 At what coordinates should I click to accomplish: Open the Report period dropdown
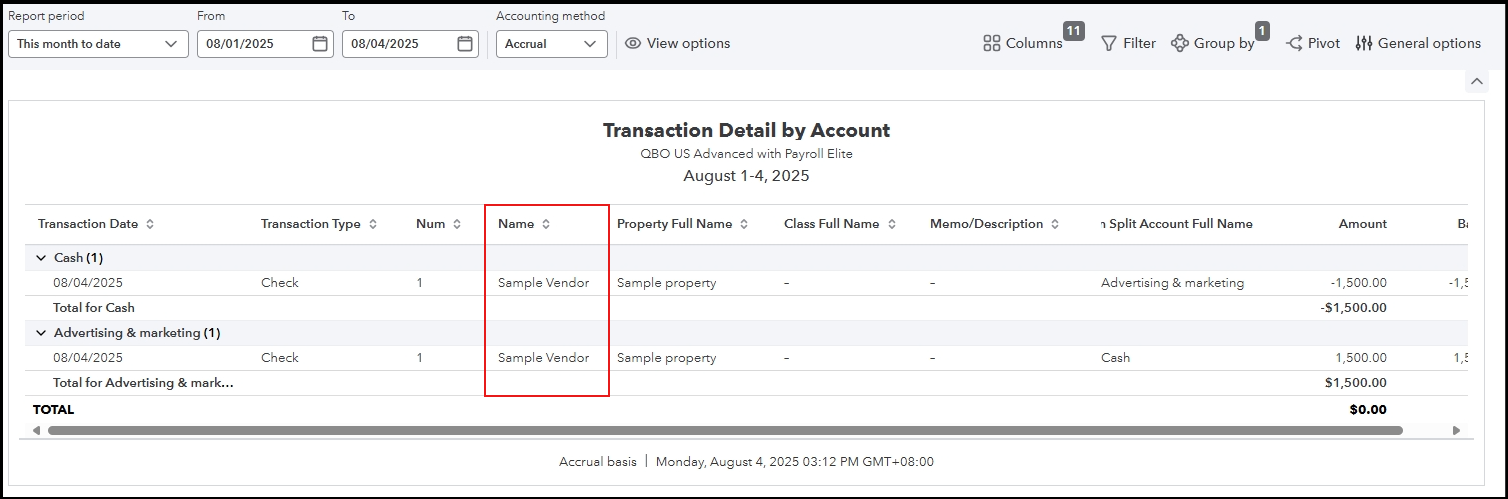click(x=98, y=44)
